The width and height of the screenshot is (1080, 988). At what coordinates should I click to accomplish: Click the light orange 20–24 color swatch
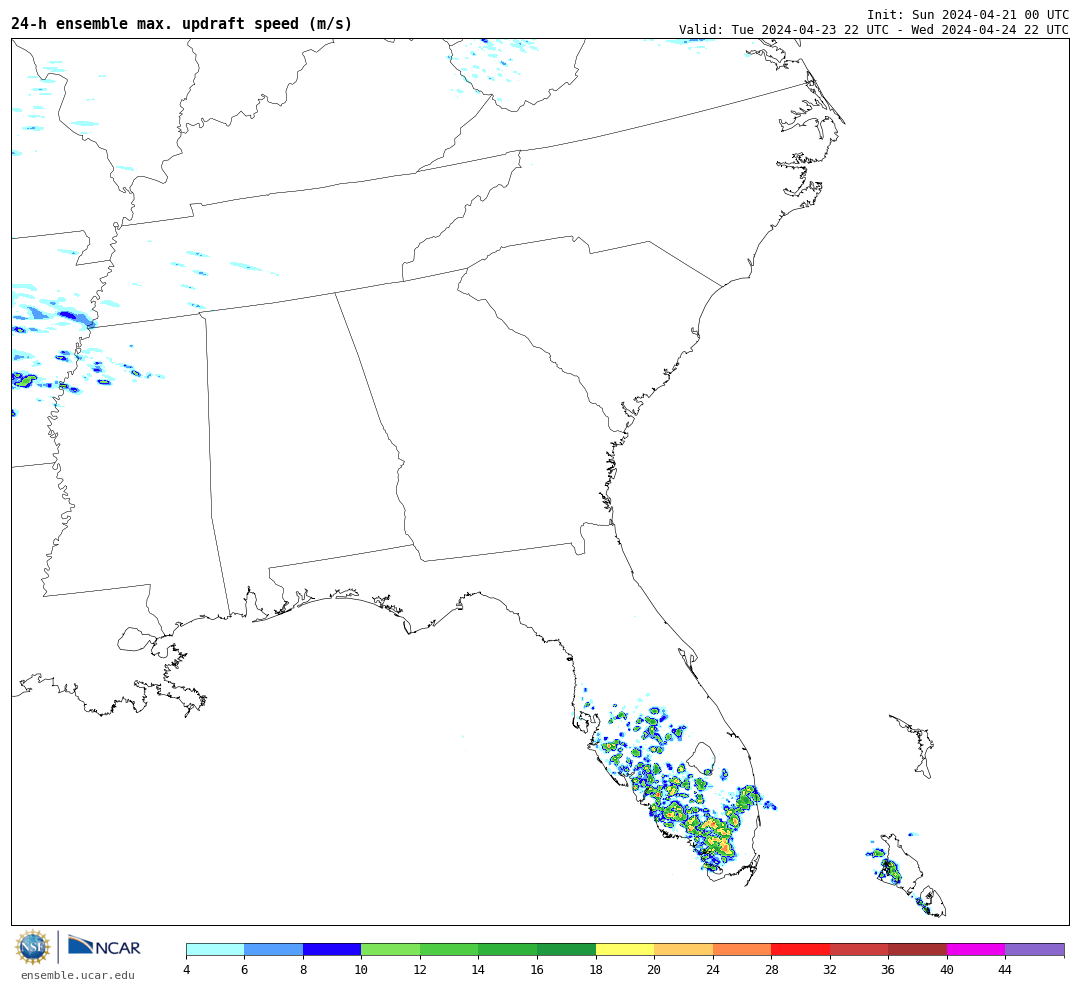coord(683,949)
